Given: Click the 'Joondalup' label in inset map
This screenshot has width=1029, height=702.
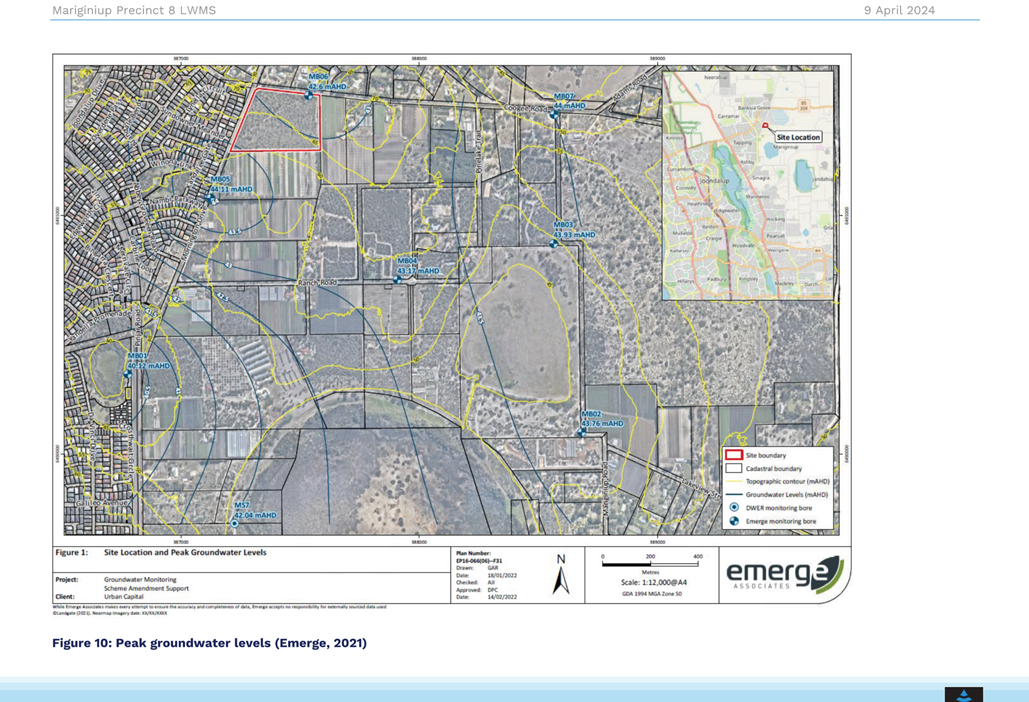Looking at the screenshot, I should point(714,180).
